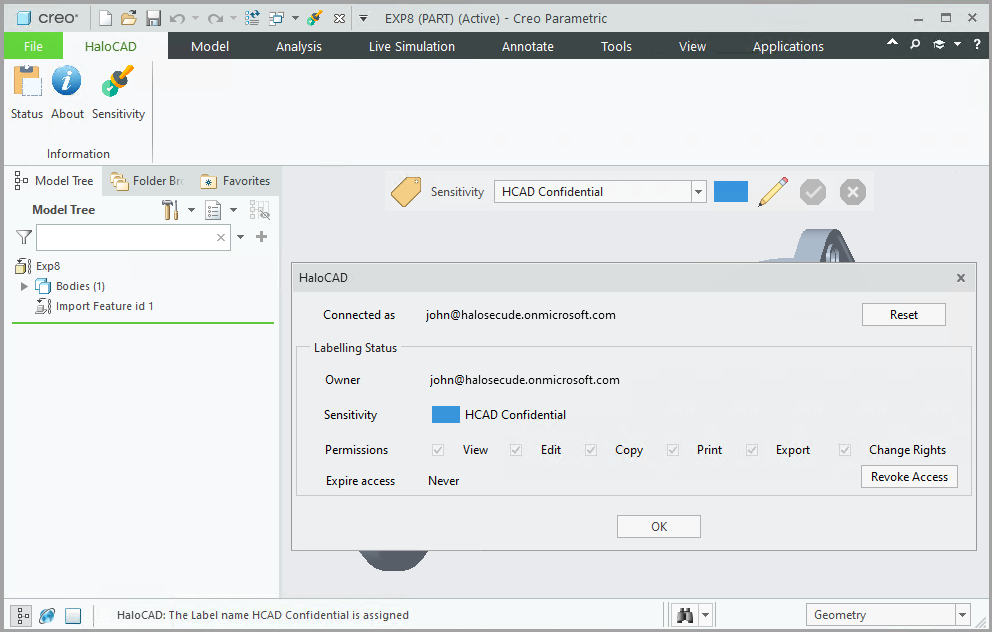
Task: Open a file with the Open folder icon
Action: coord(128,17)
